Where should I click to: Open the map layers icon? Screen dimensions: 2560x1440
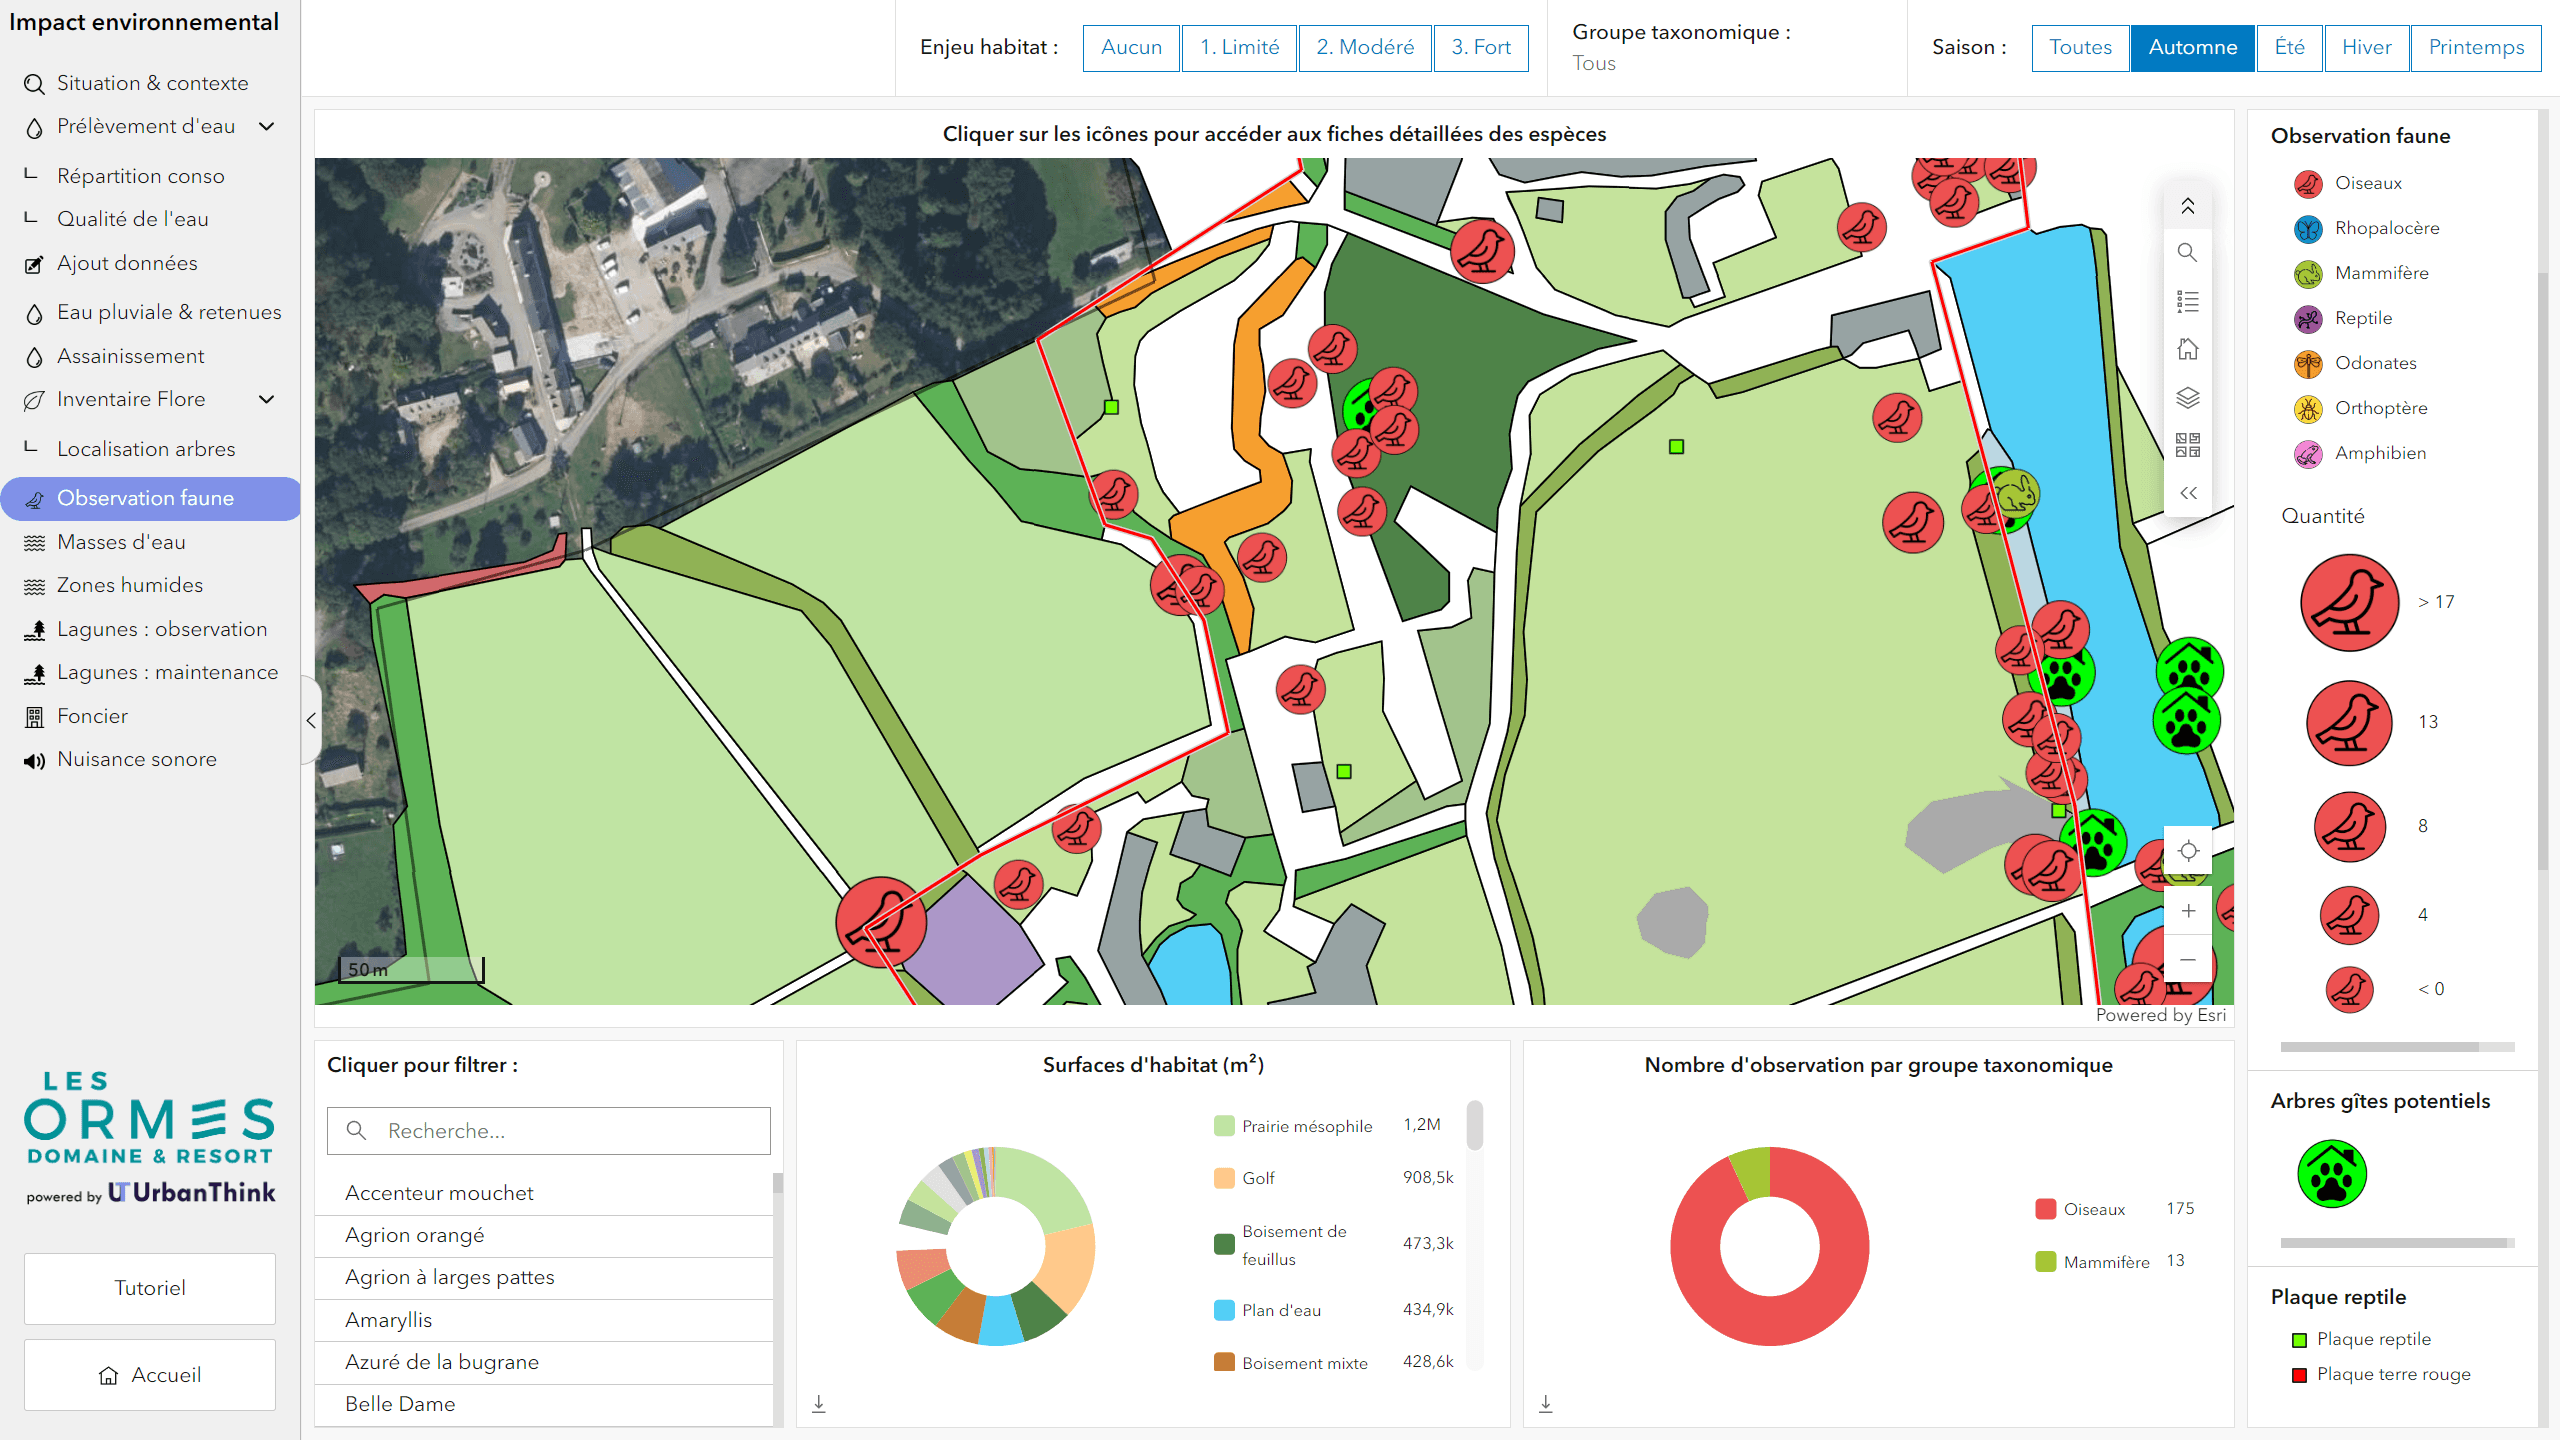pyautogui.click(x=2187, y=398)
